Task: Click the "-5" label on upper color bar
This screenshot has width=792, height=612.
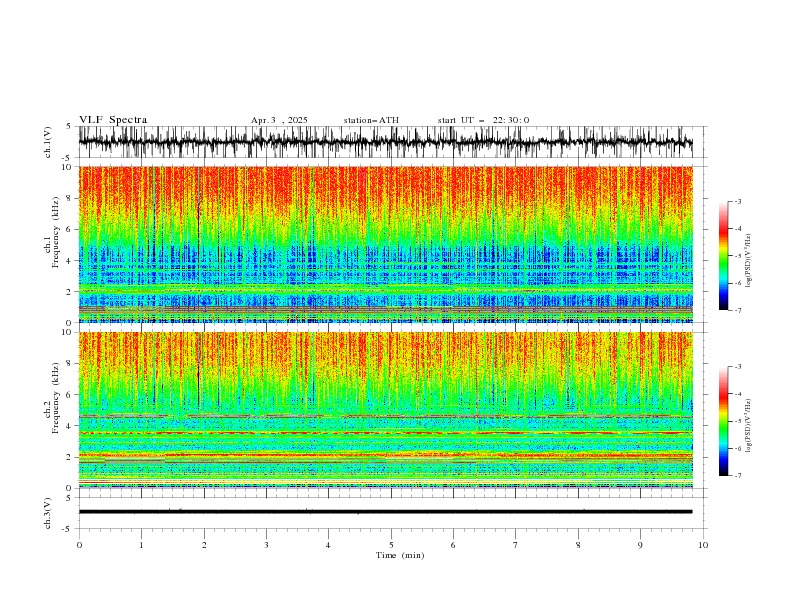Action: (x=737, y=256)
